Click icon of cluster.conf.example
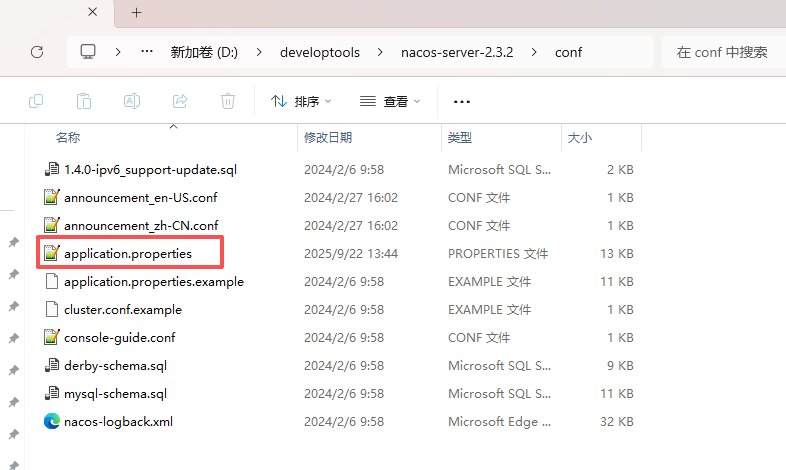This screenshot has height=470, width=786. [52, 310]
